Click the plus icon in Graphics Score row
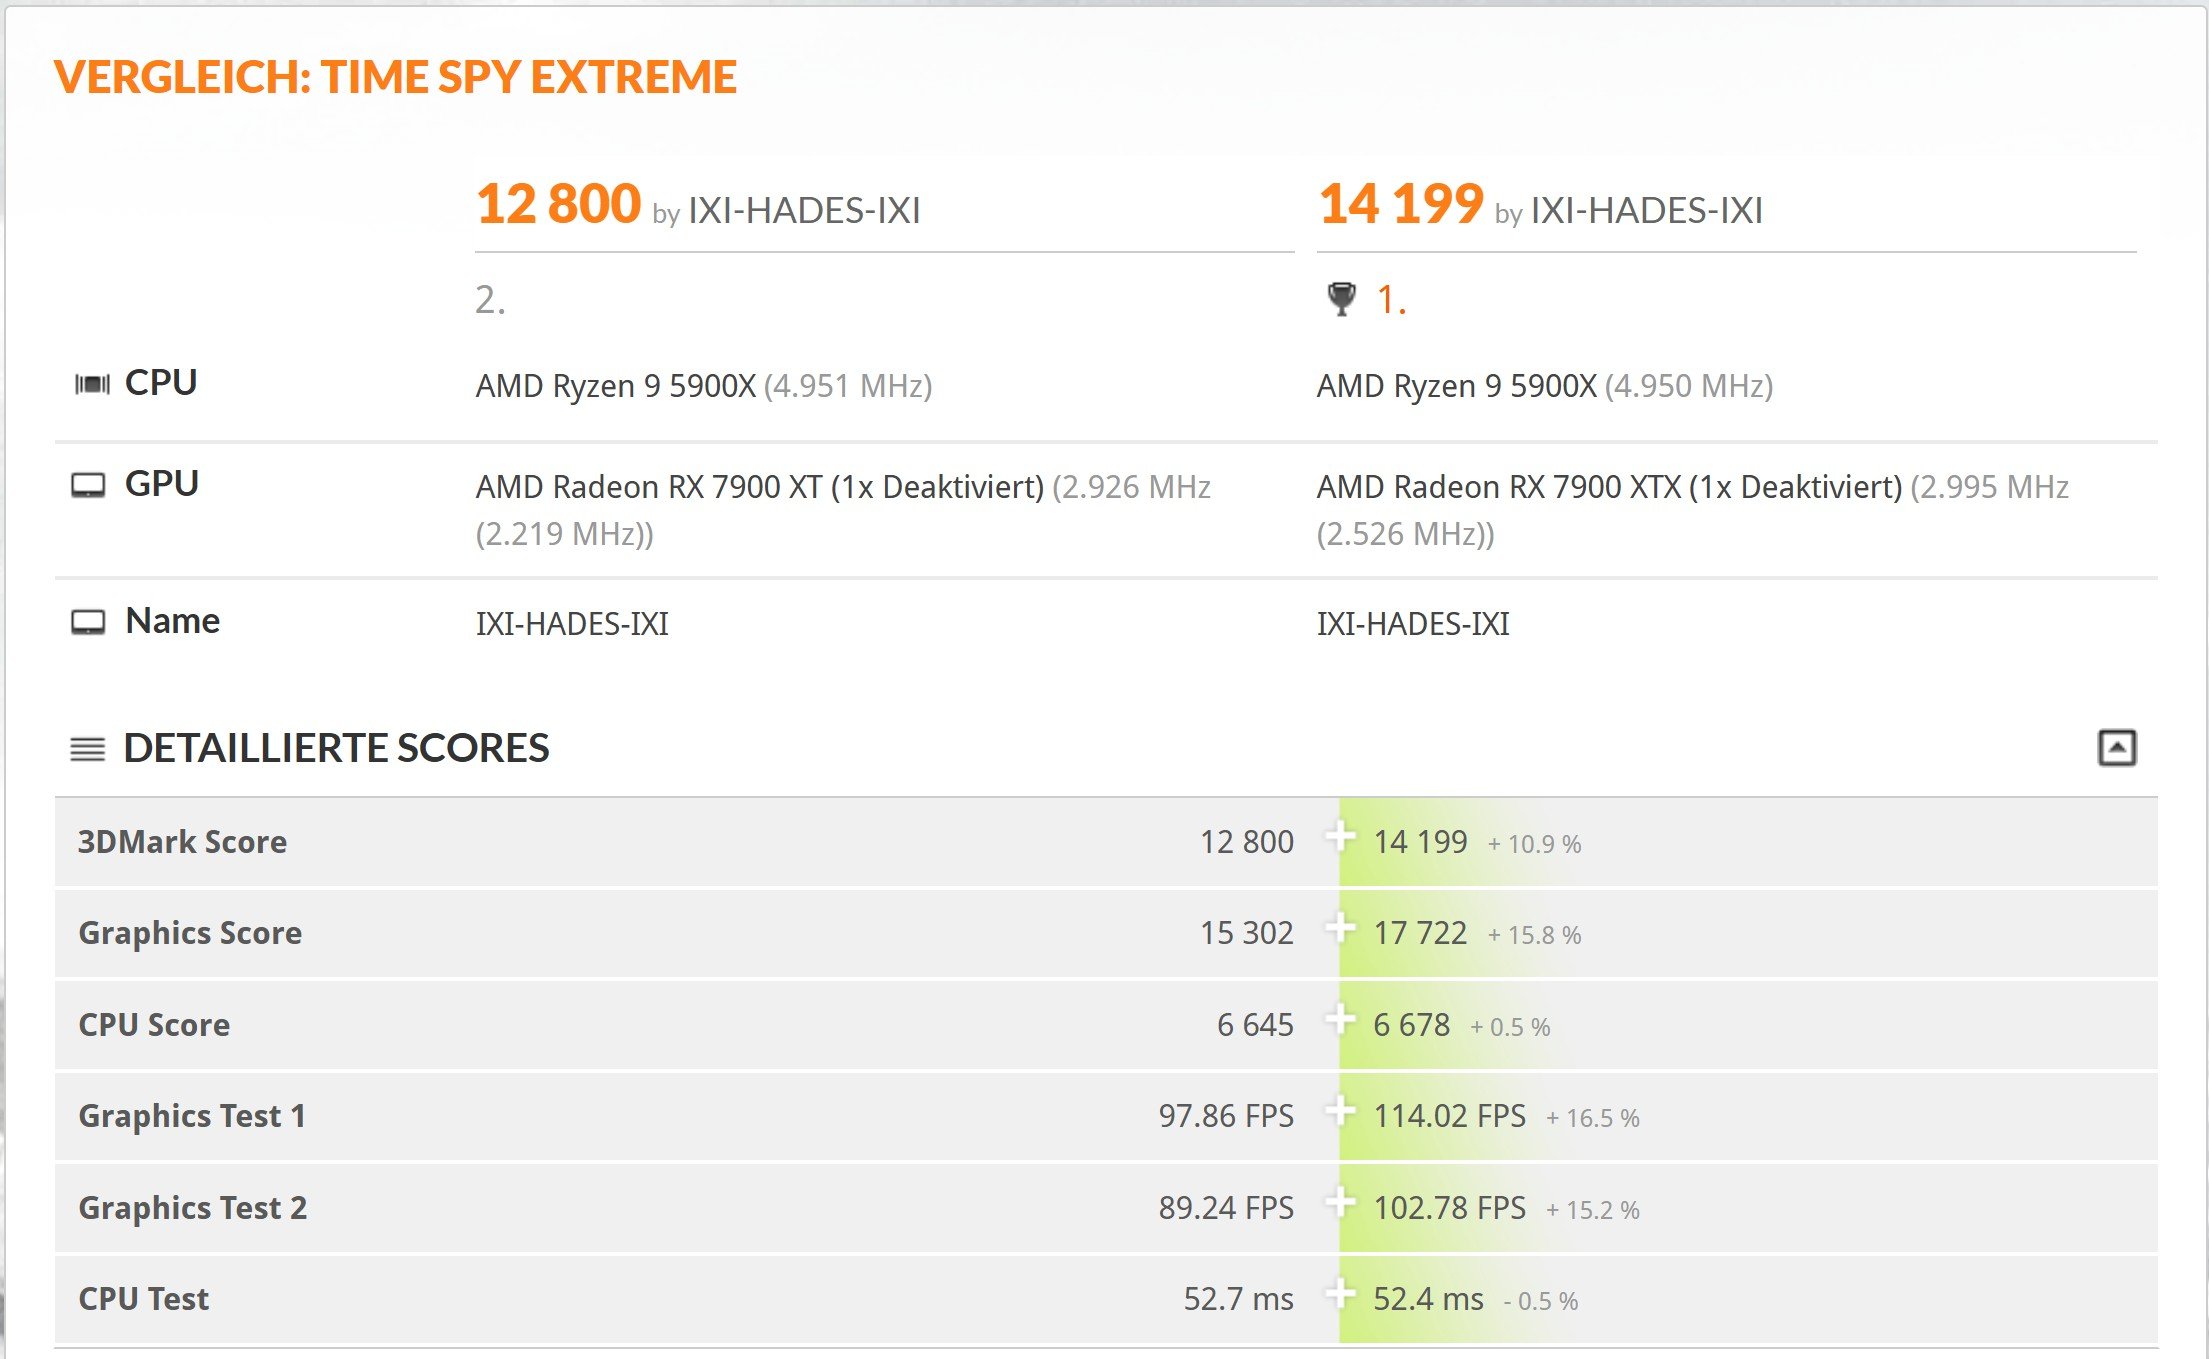The height and width of the screenshot is (1359, 2209). click(1340, 928)
